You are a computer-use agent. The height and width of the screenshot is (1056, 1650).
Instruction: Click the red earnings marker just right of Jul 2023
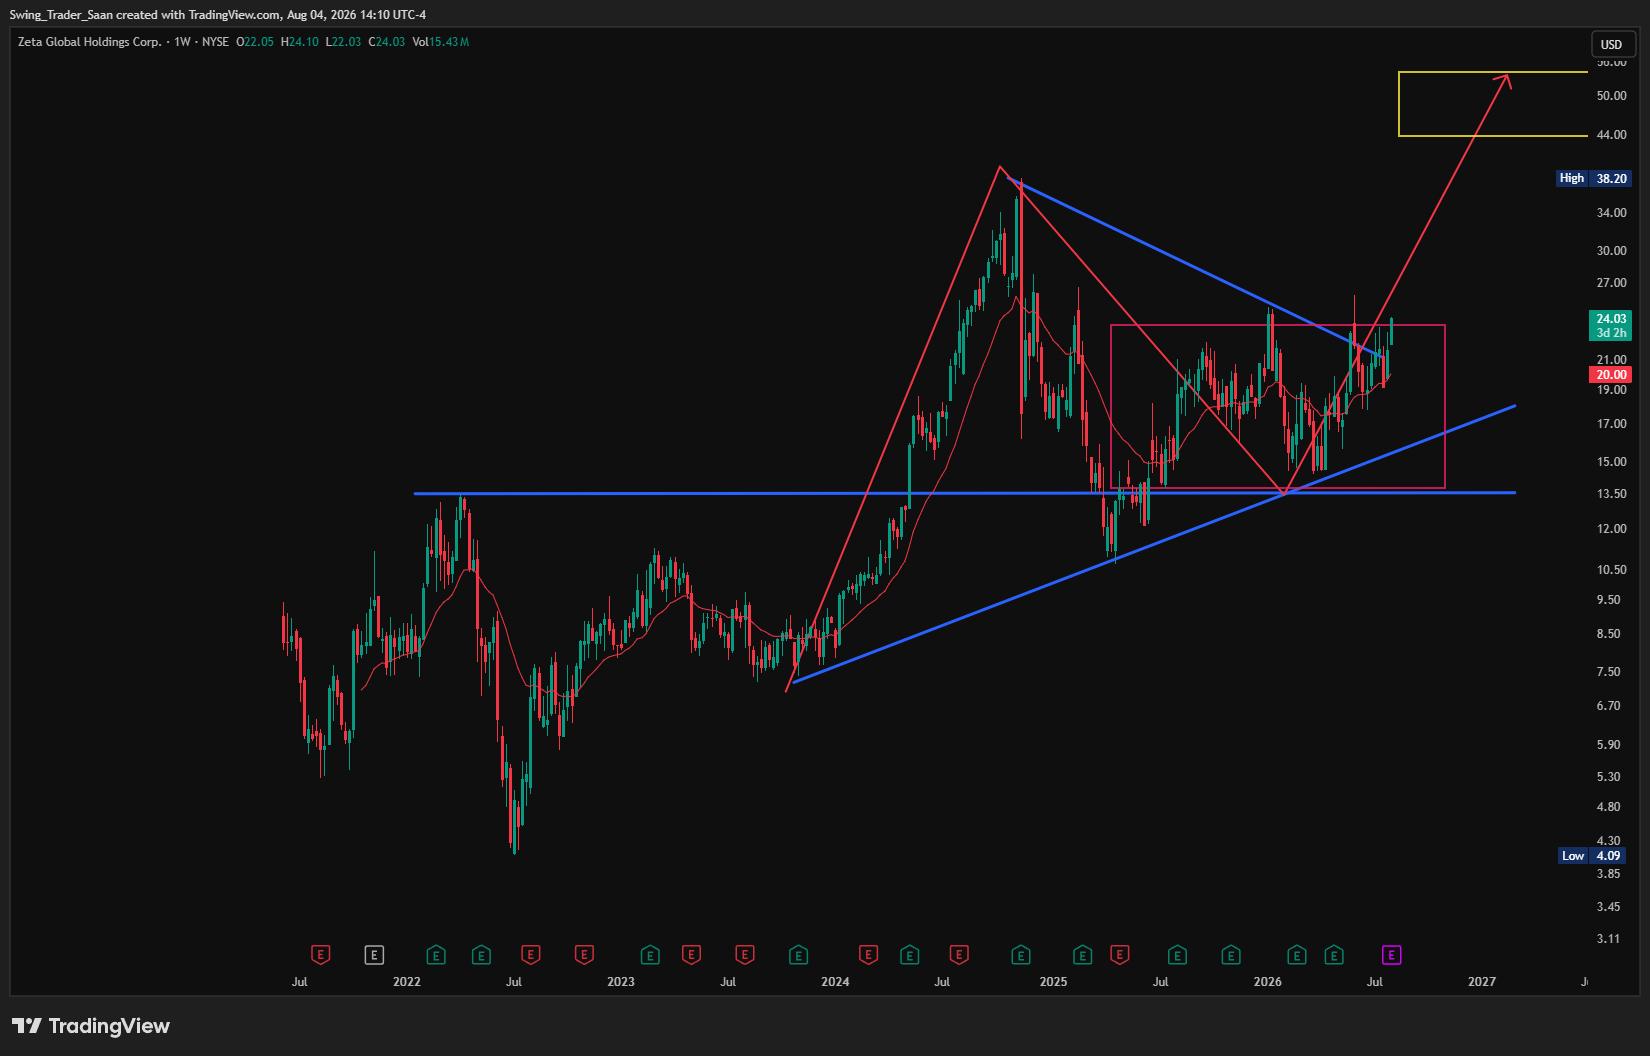(x=744, y=955)
